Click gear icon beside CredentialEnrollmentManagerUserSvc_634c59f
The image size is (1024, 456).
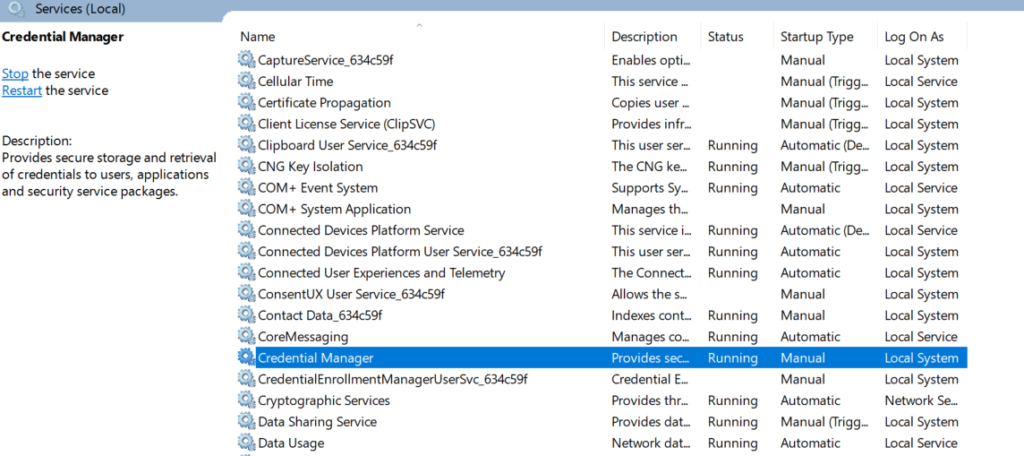pos(246,379)
